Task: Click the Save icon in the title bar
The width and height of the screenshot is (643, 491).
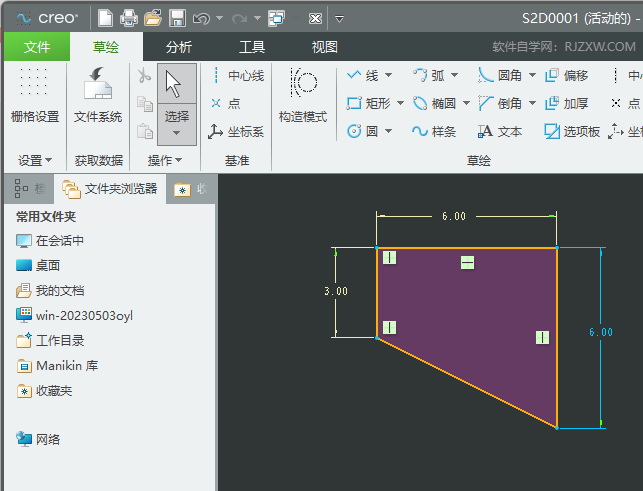Action: point(177,18)
